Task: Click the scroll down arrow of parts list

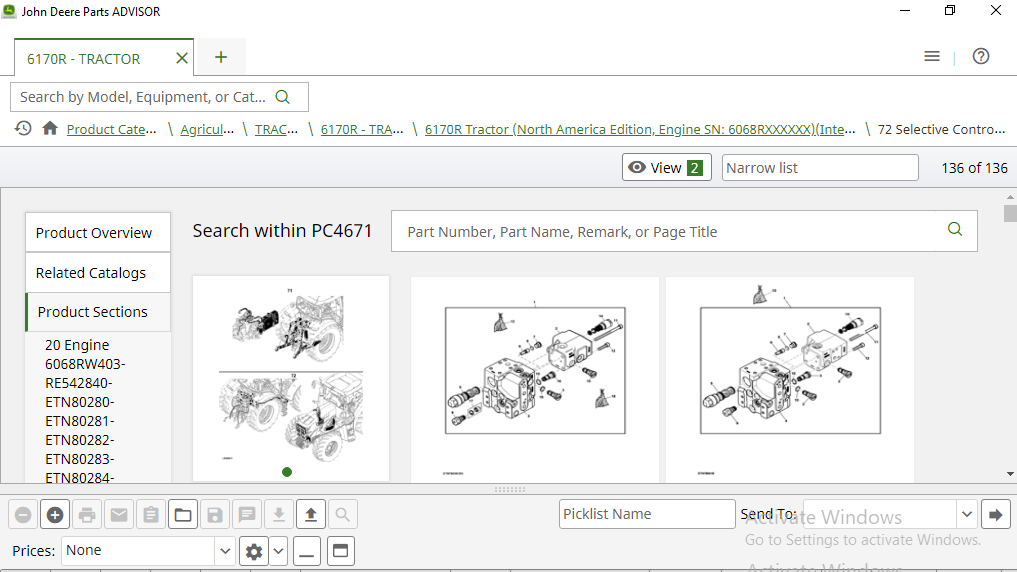Action: tap(1010, 474)
